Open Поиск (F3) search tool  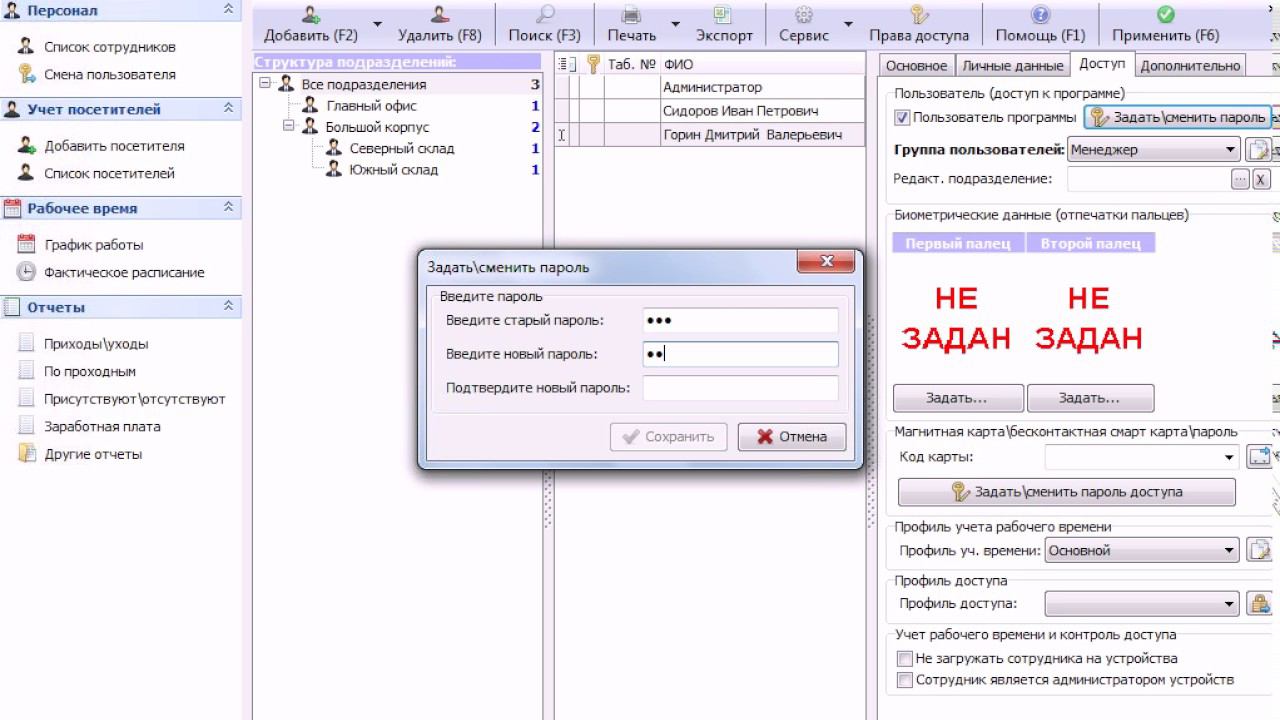click(544, 25)
